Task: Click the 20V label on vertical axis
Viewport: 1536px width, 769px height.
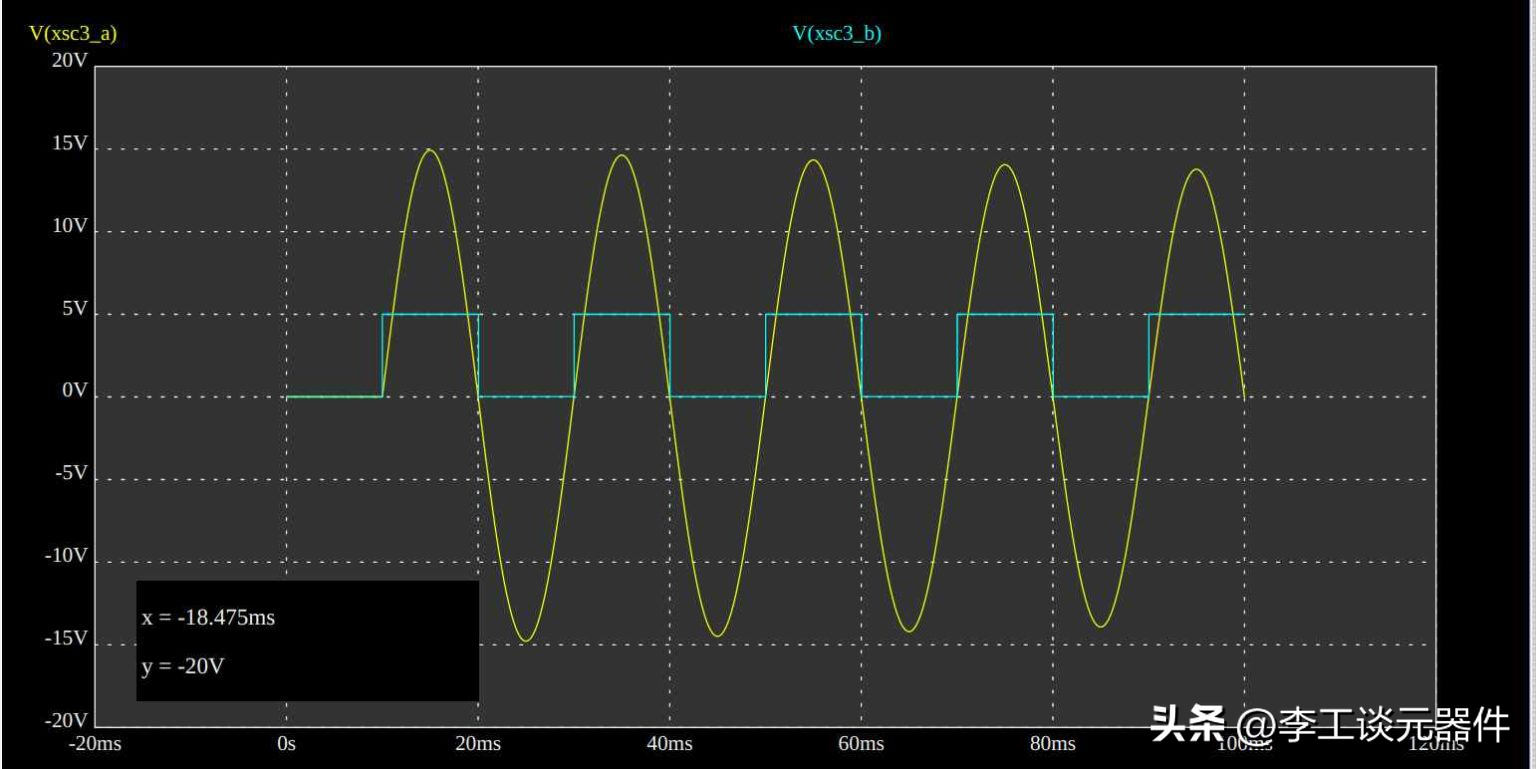Action: 70,61
